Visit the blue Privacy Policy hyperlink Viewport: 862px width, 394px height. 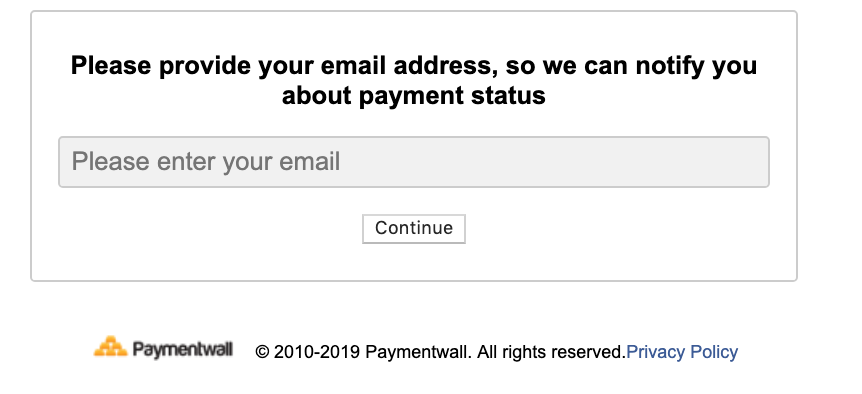pyautogui.click(x=682, y=352)
